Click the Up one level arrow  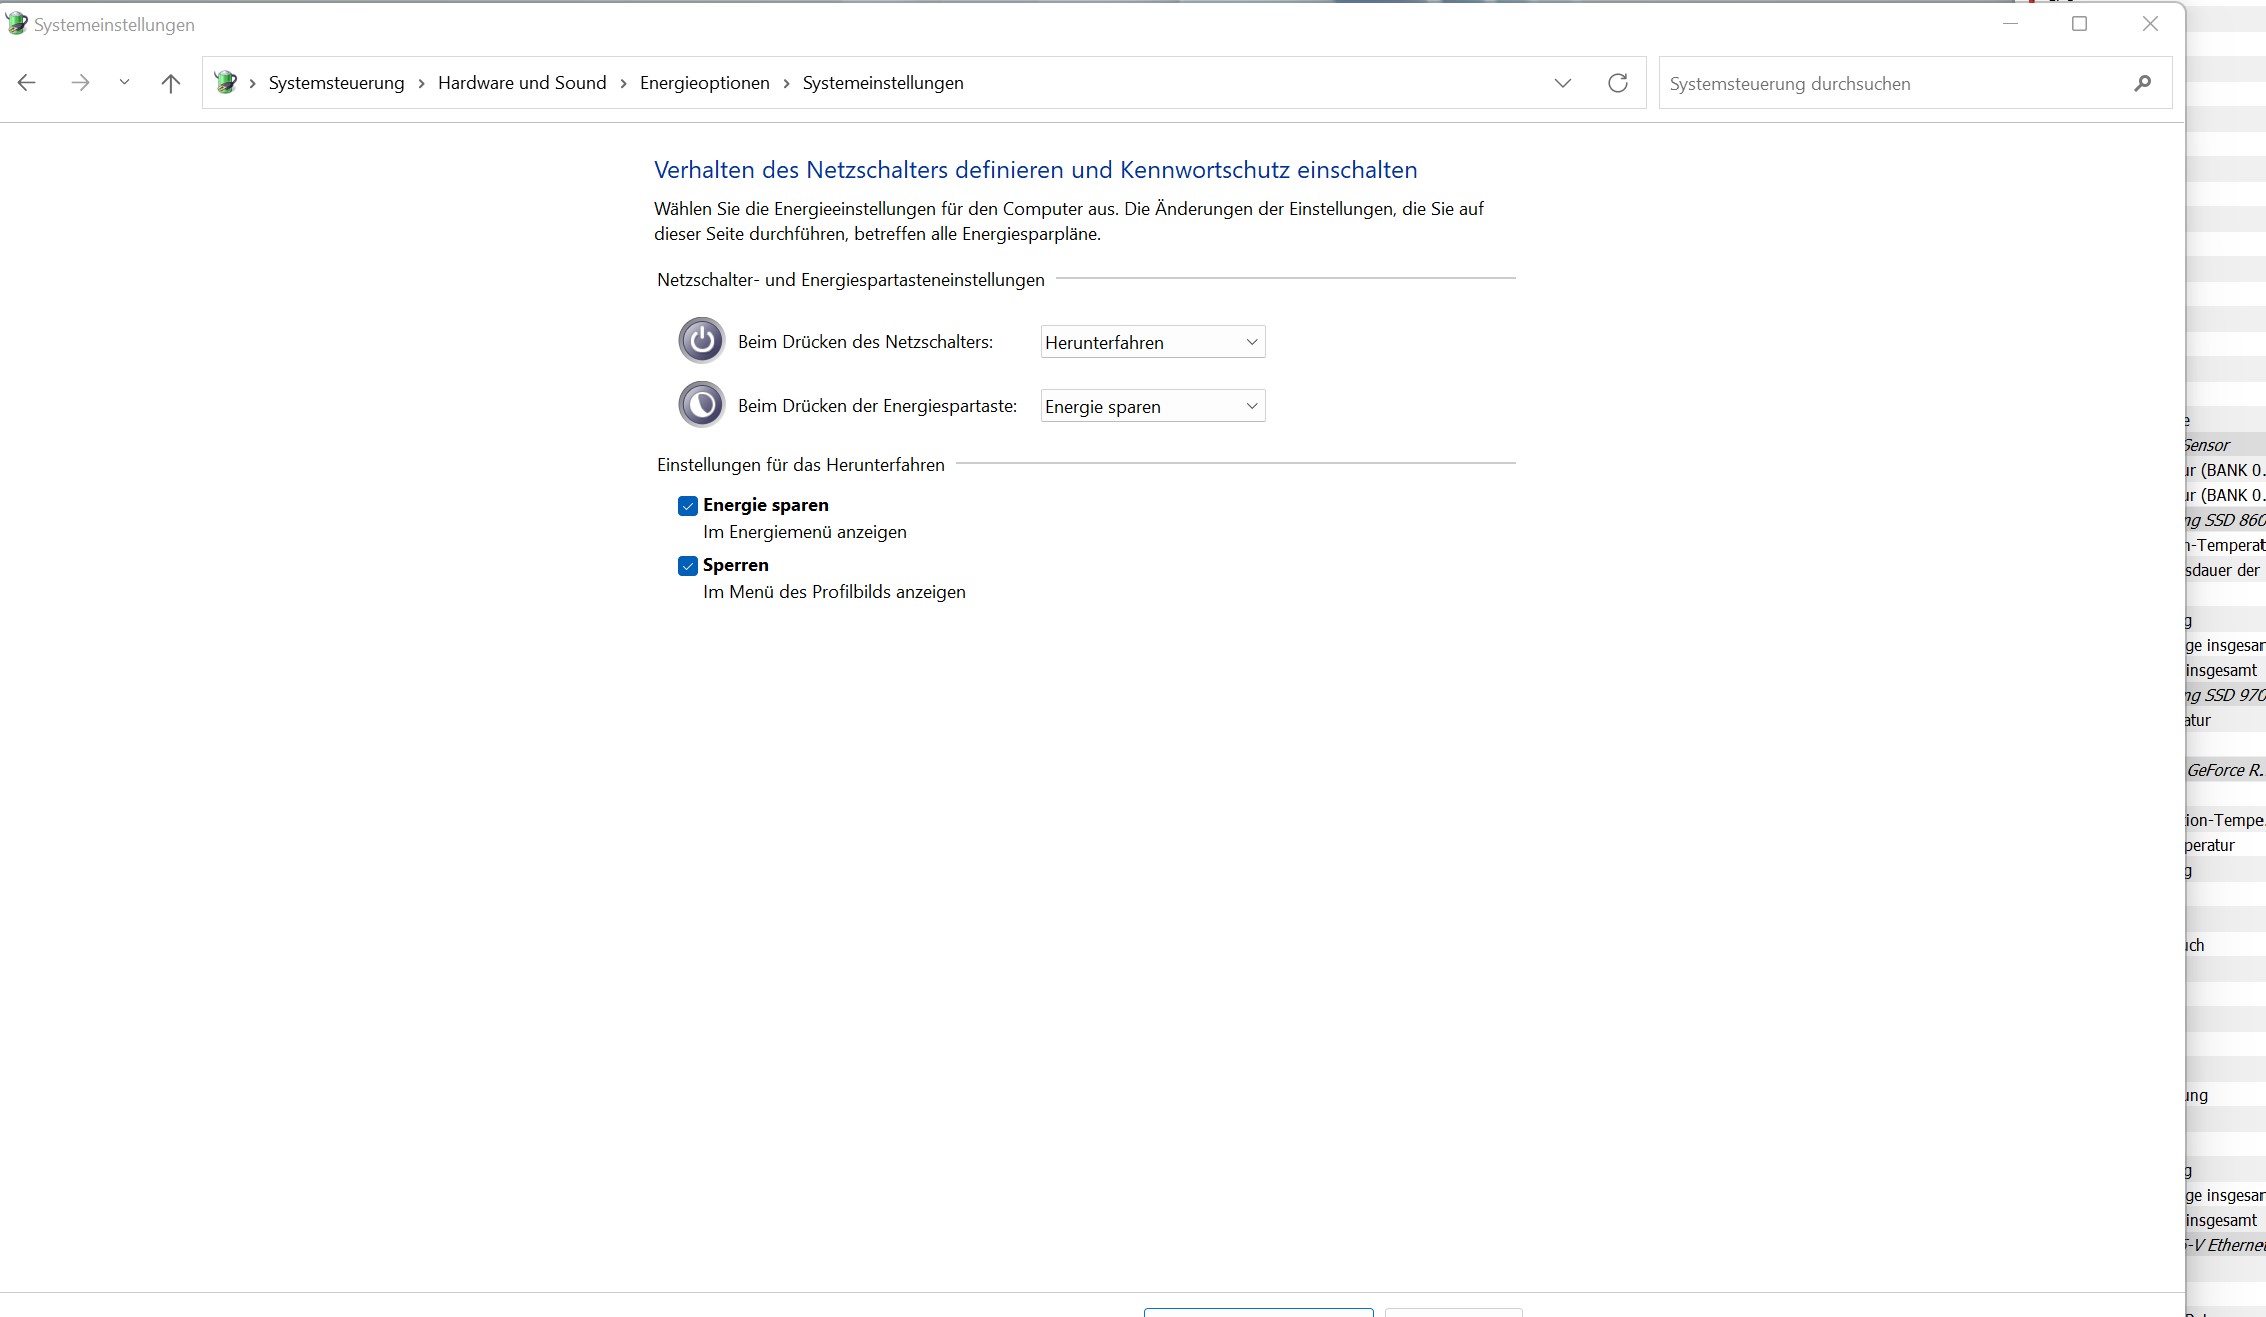pyautogui.click(x=170, y=83)
